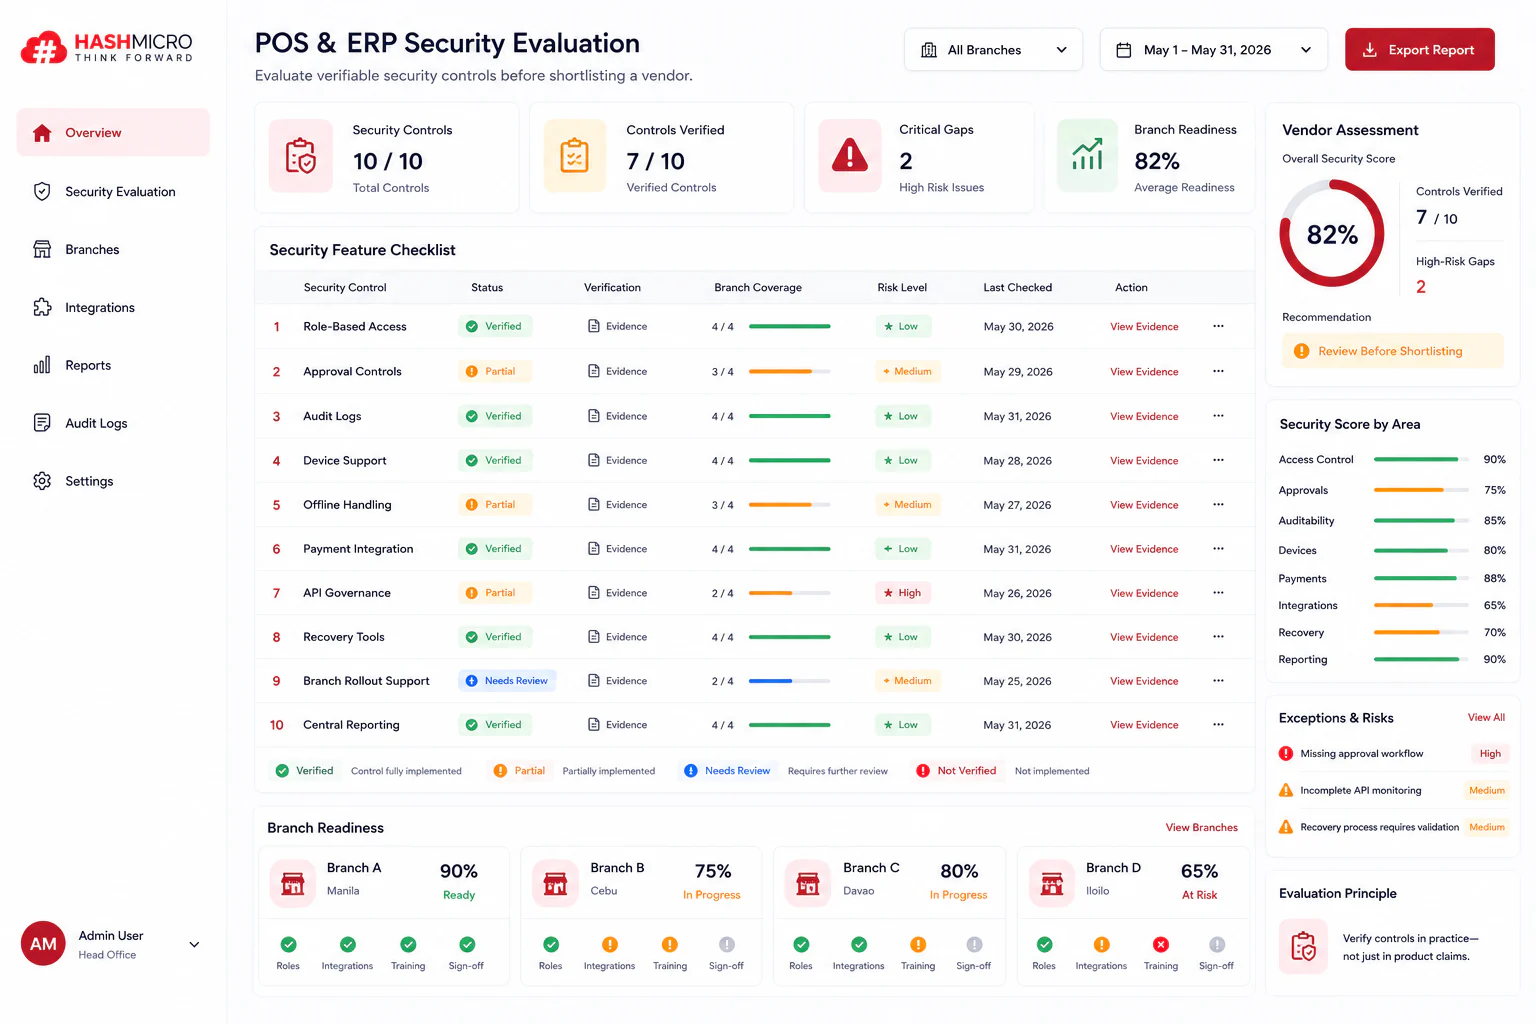Open the more options menu for Role-Based Access
This screenshot has height=1024, width=1536.
click(1218, 326)
